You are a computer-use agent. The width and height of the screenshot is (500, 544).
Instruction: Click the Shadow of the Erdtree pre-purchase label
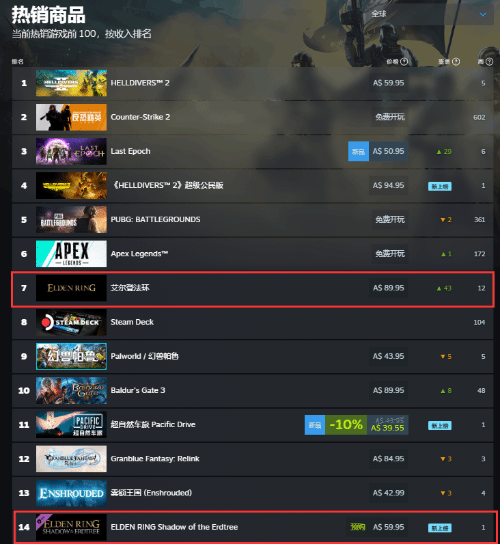coord(358,527)
